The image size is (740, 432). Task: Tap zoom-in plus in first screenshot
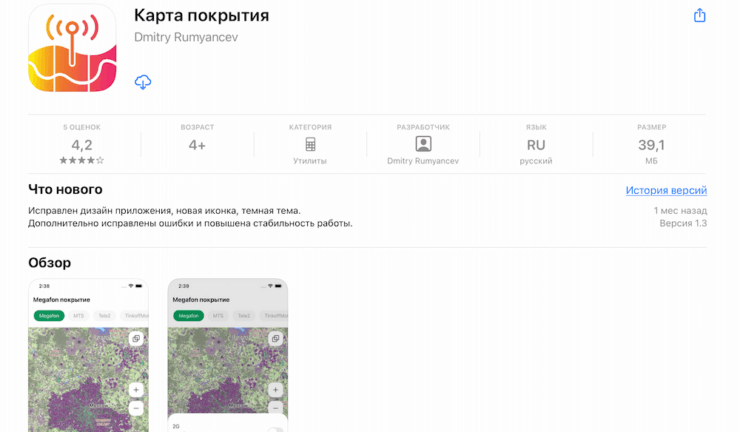pos(136,390)
